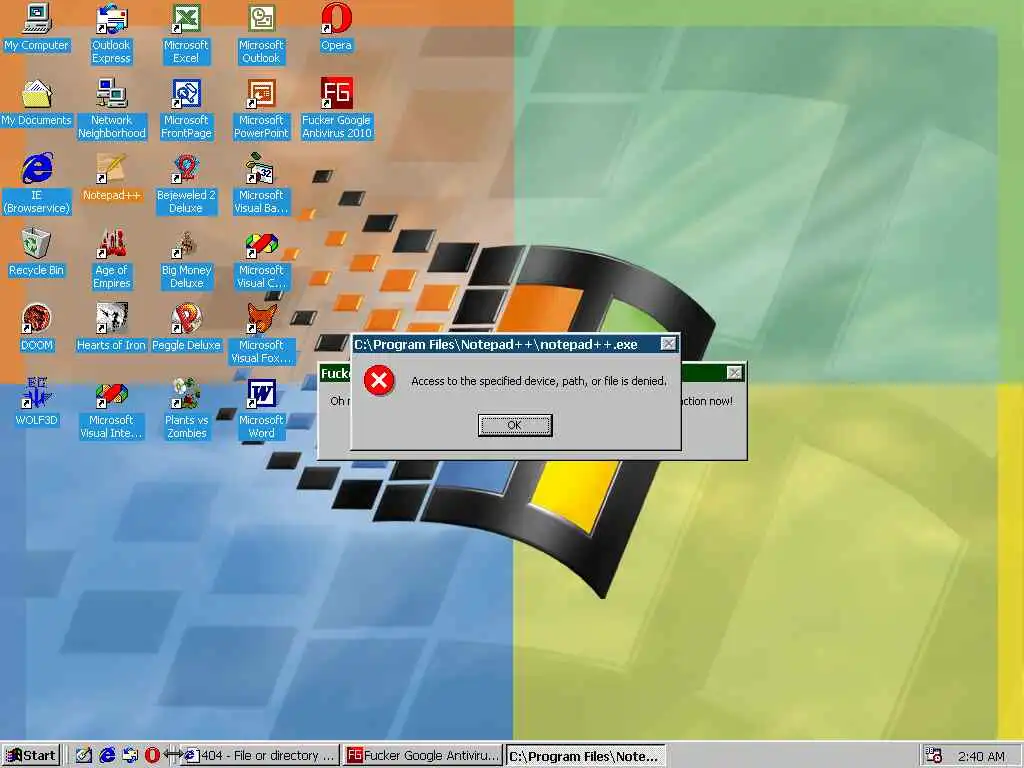The height and width of the screenshot is (768, 1024).
Task: Select the Microsoft Visual C++ desktop shortcut
Action: [x=261, y=259]
